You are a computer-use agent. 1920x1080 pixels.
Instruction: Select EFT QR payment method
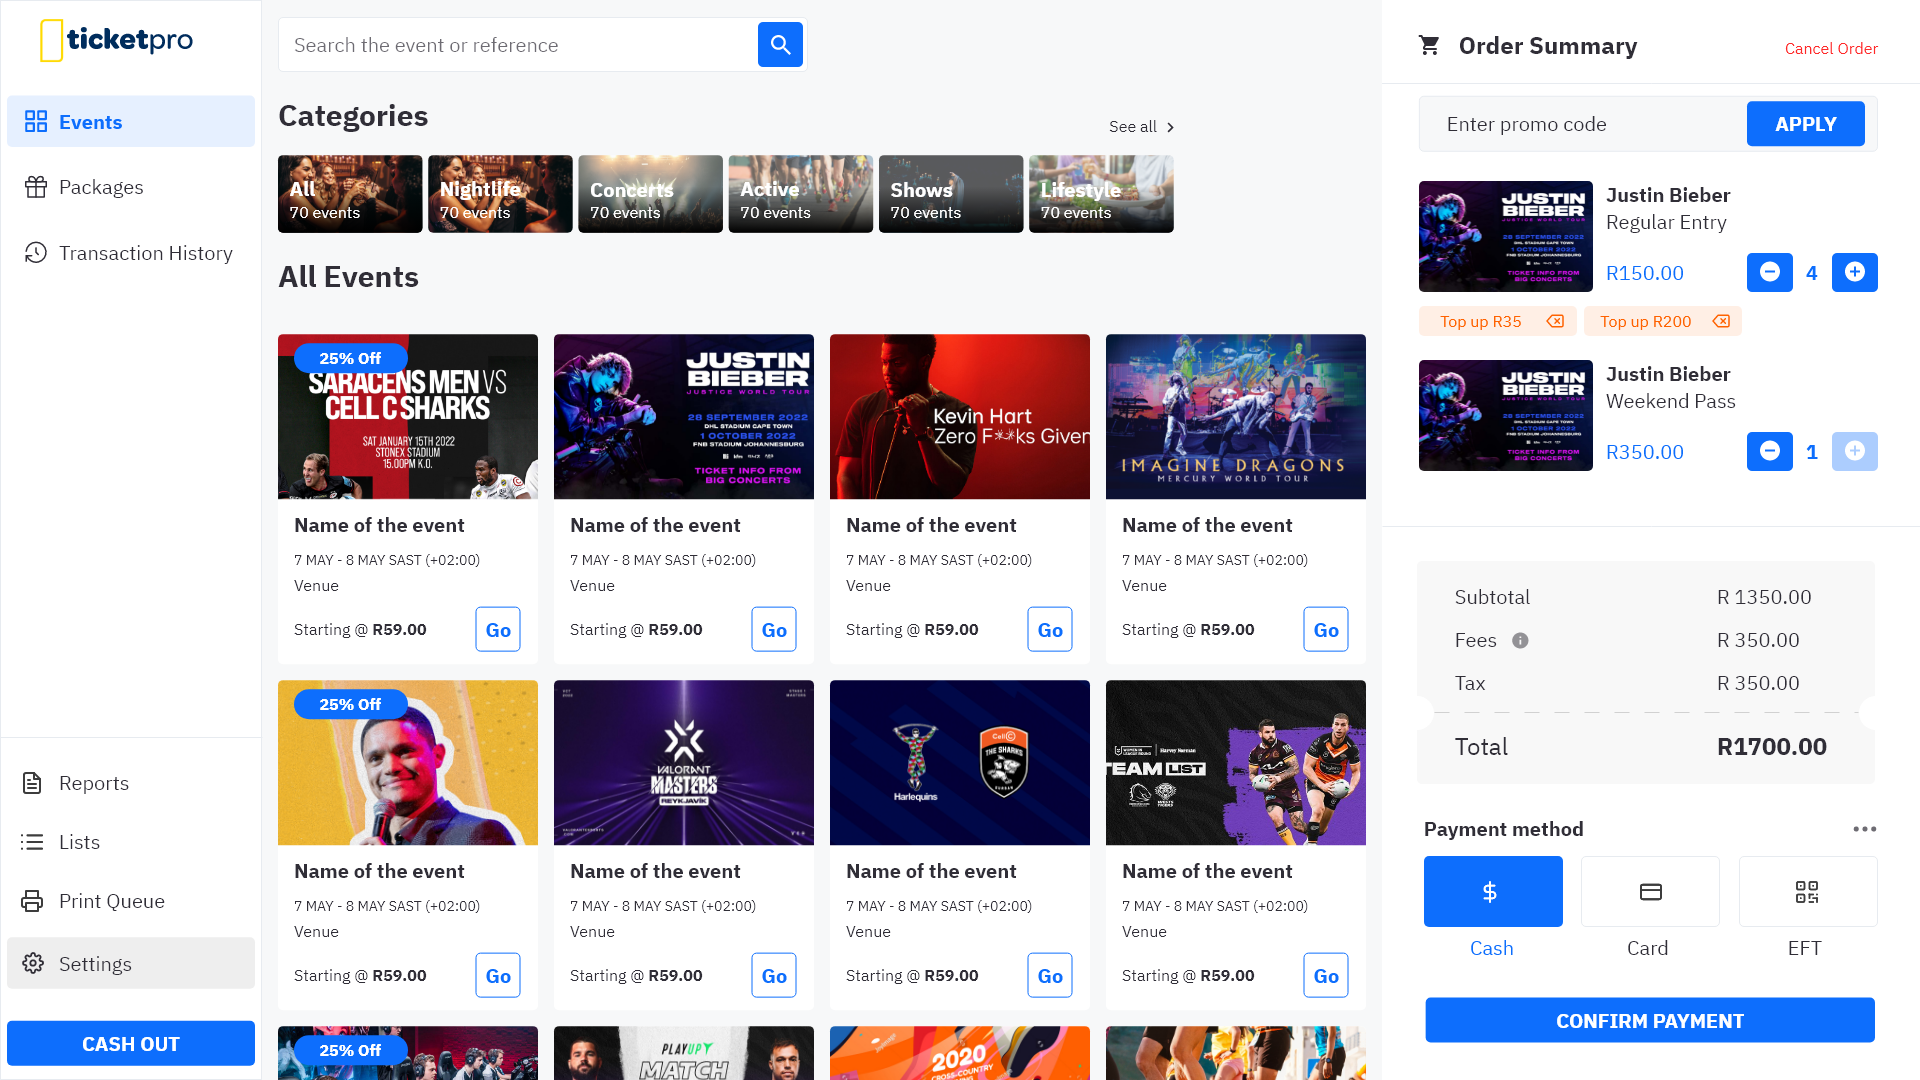point(1807,891)
